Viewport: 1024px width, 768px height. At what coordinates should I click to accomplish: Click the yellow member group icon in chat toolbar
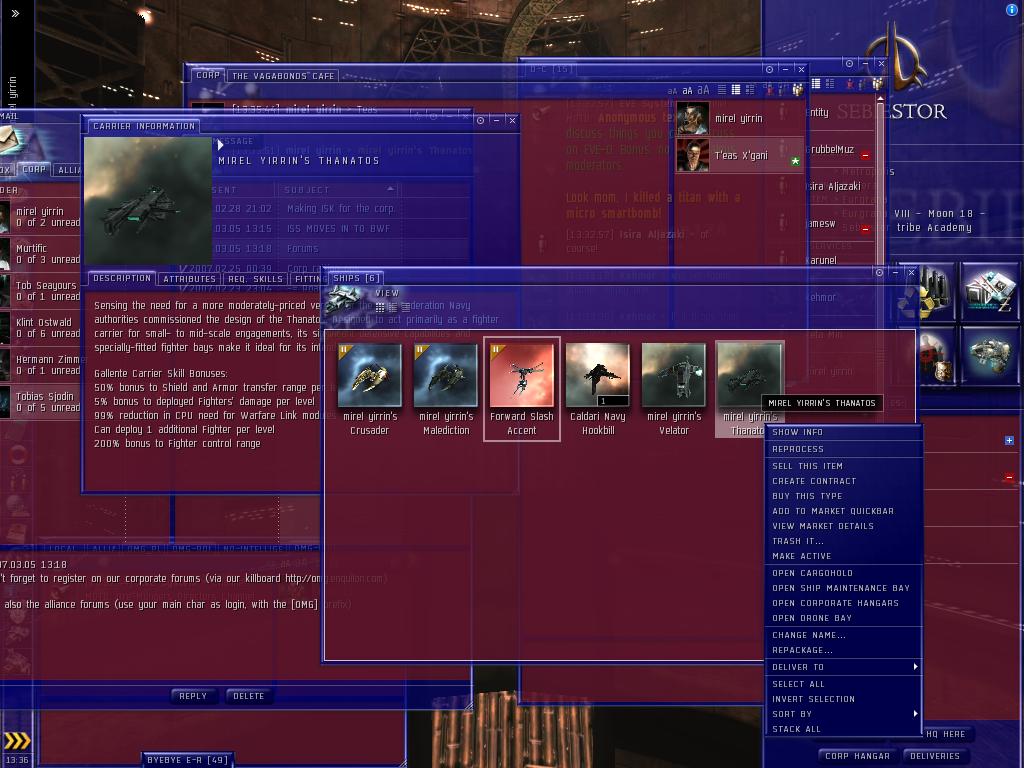tap(797, 89)
